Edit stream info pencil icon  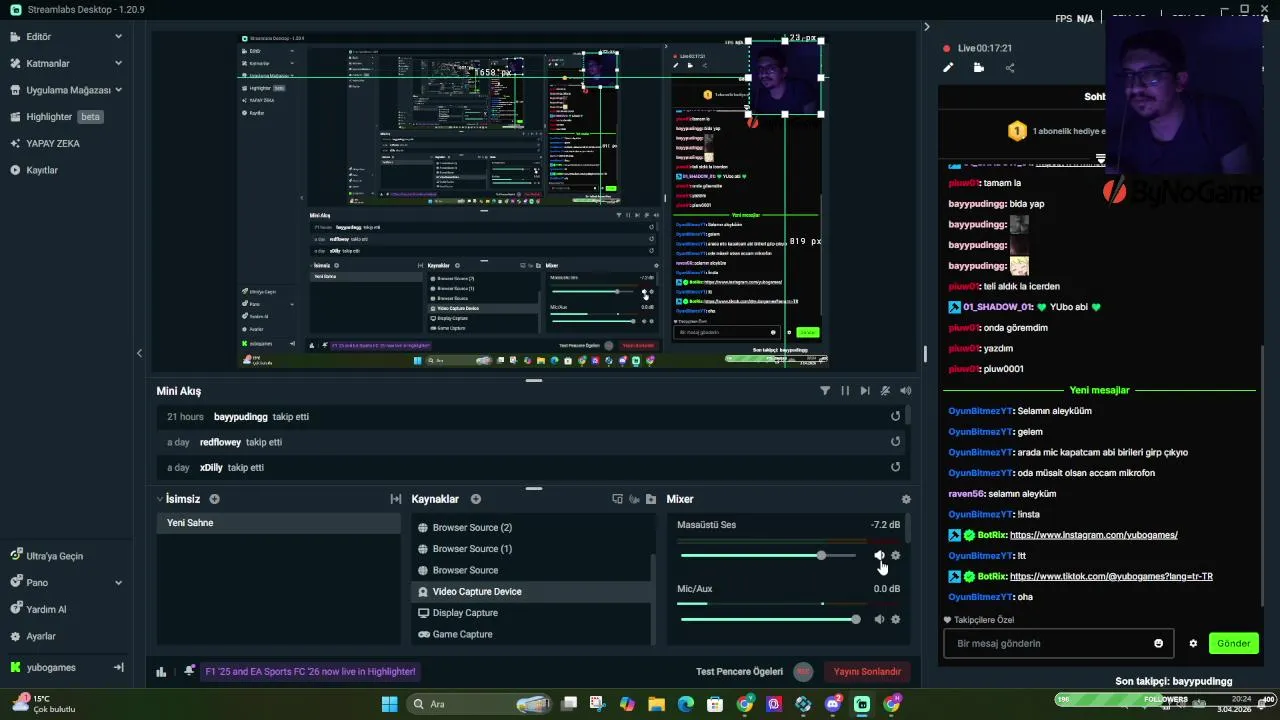click(x=948, y=68)
